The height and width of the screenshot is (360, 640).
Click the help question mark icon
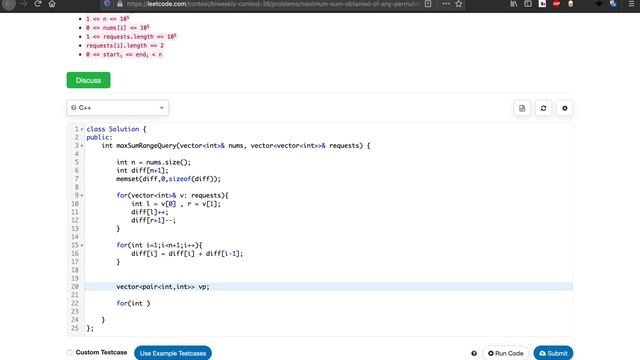[474, 353]
